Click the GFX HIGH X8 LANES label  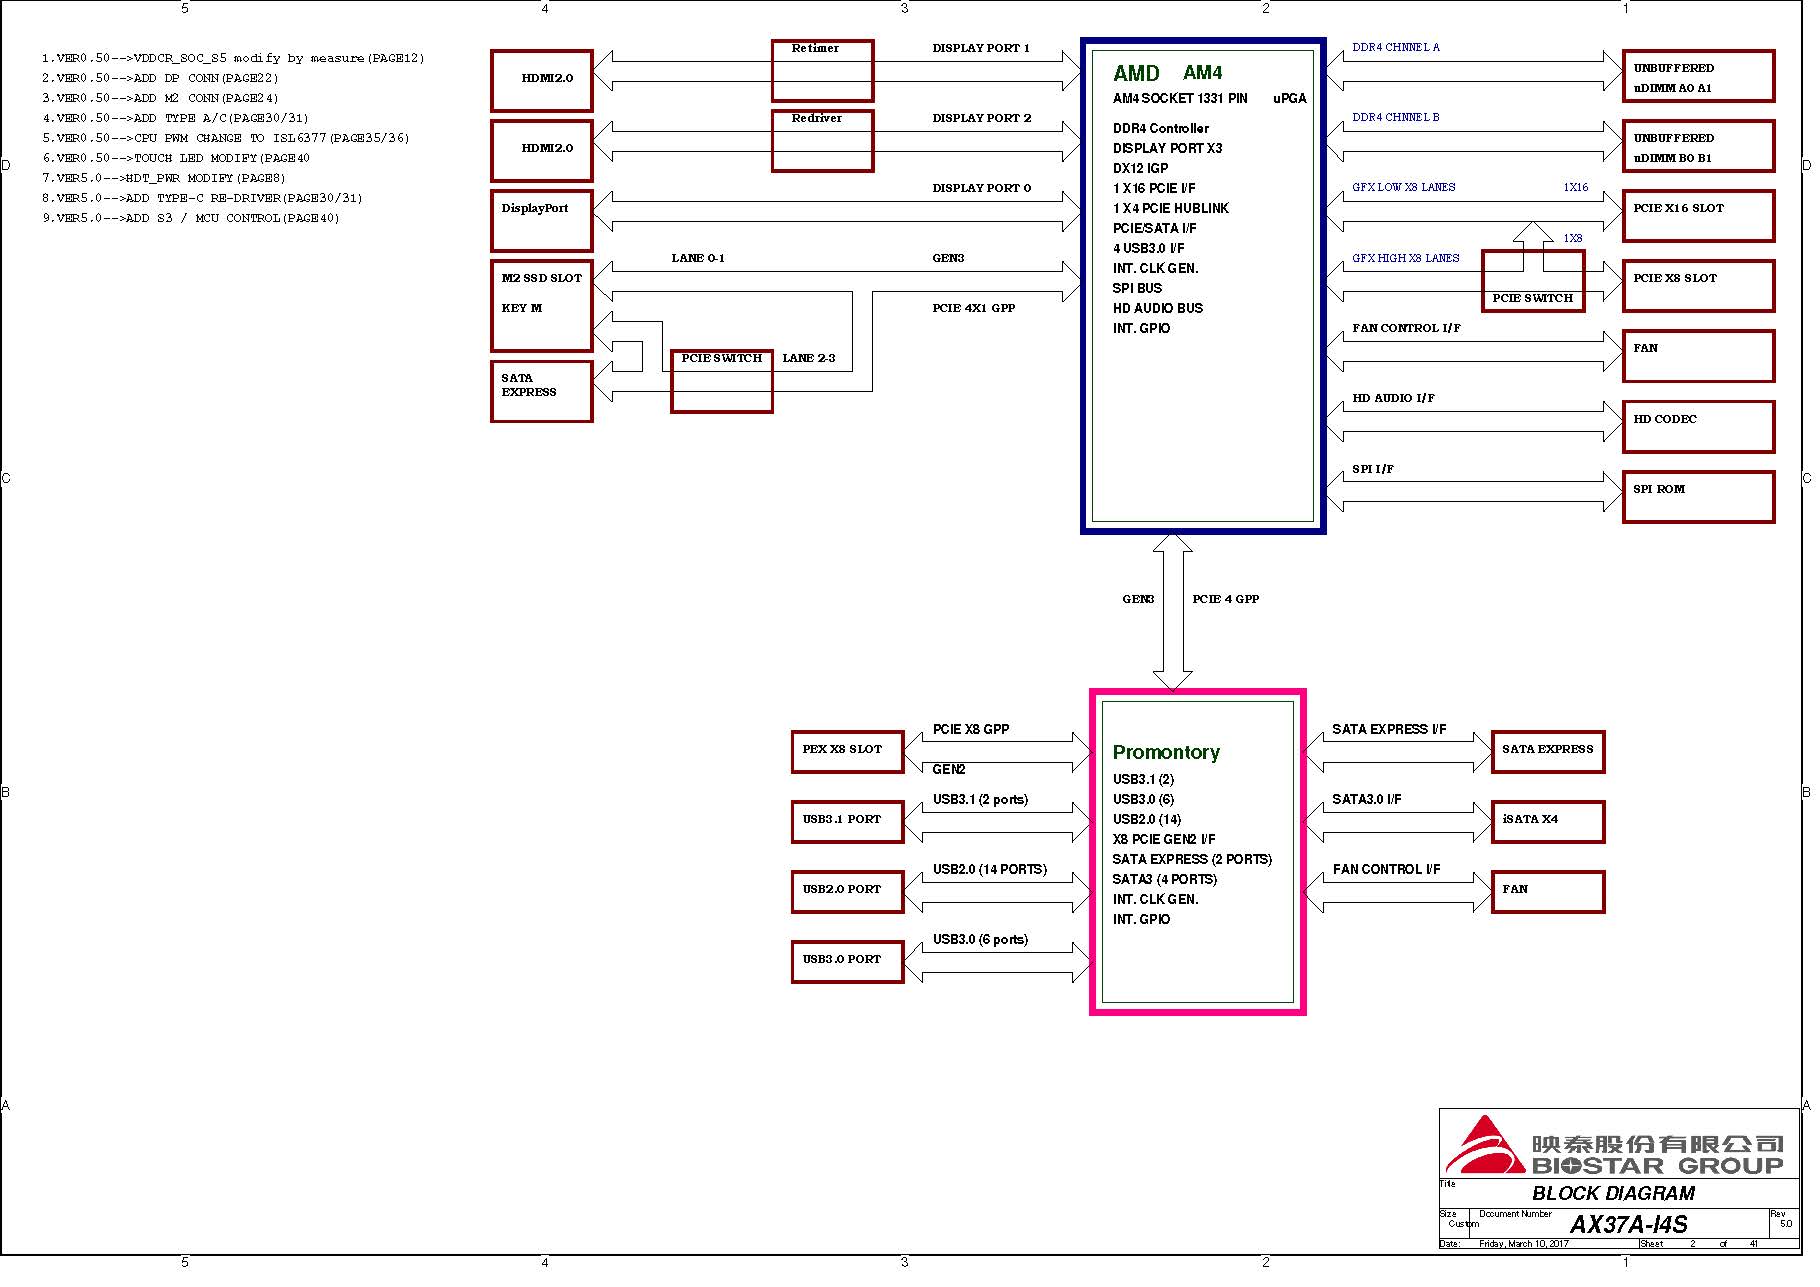click(1406, 258)
